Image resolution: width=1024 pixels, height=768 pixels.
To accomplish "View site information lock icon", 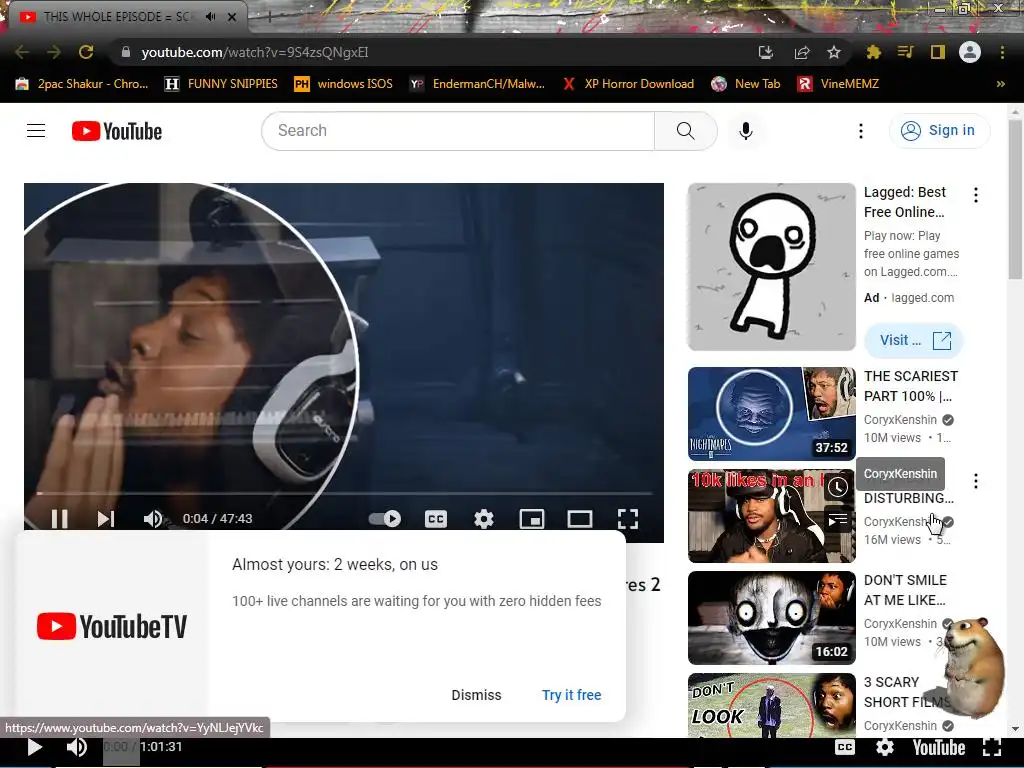I will 126,52.
